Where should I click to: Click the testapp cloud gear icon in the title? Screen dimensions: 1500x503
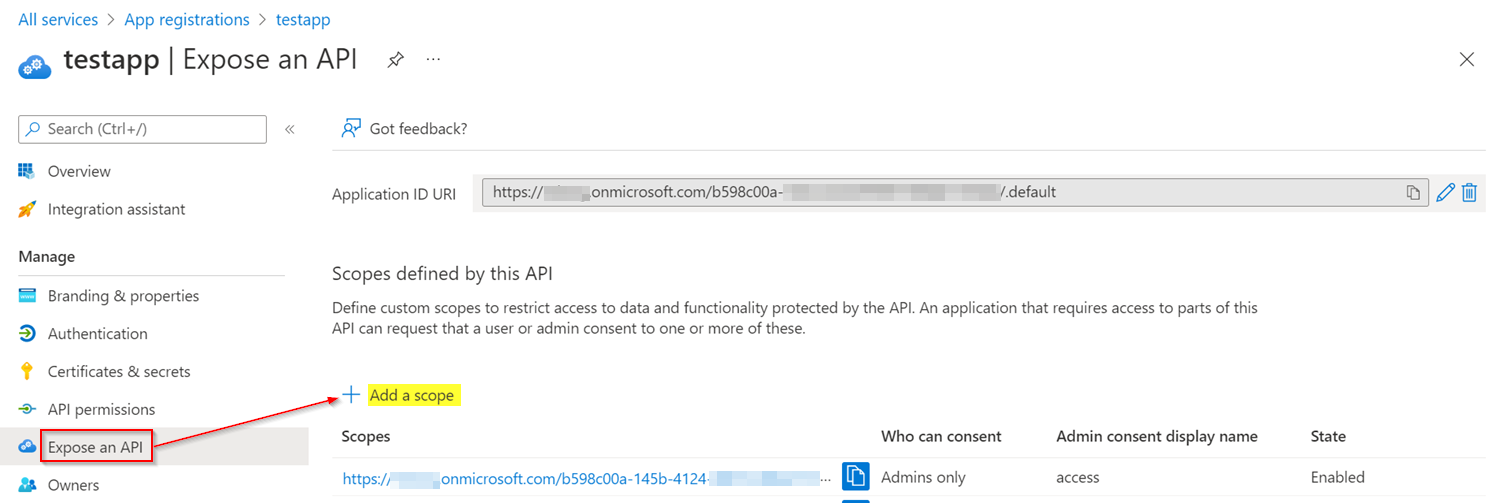click(x=35, y=66)
